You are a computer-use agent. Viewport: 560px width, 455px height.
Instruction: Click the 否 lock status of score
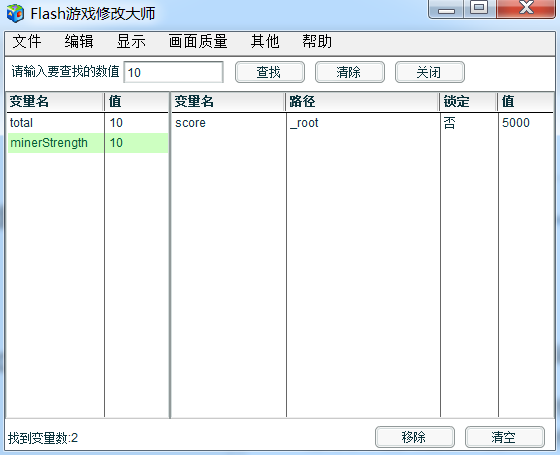449,123
